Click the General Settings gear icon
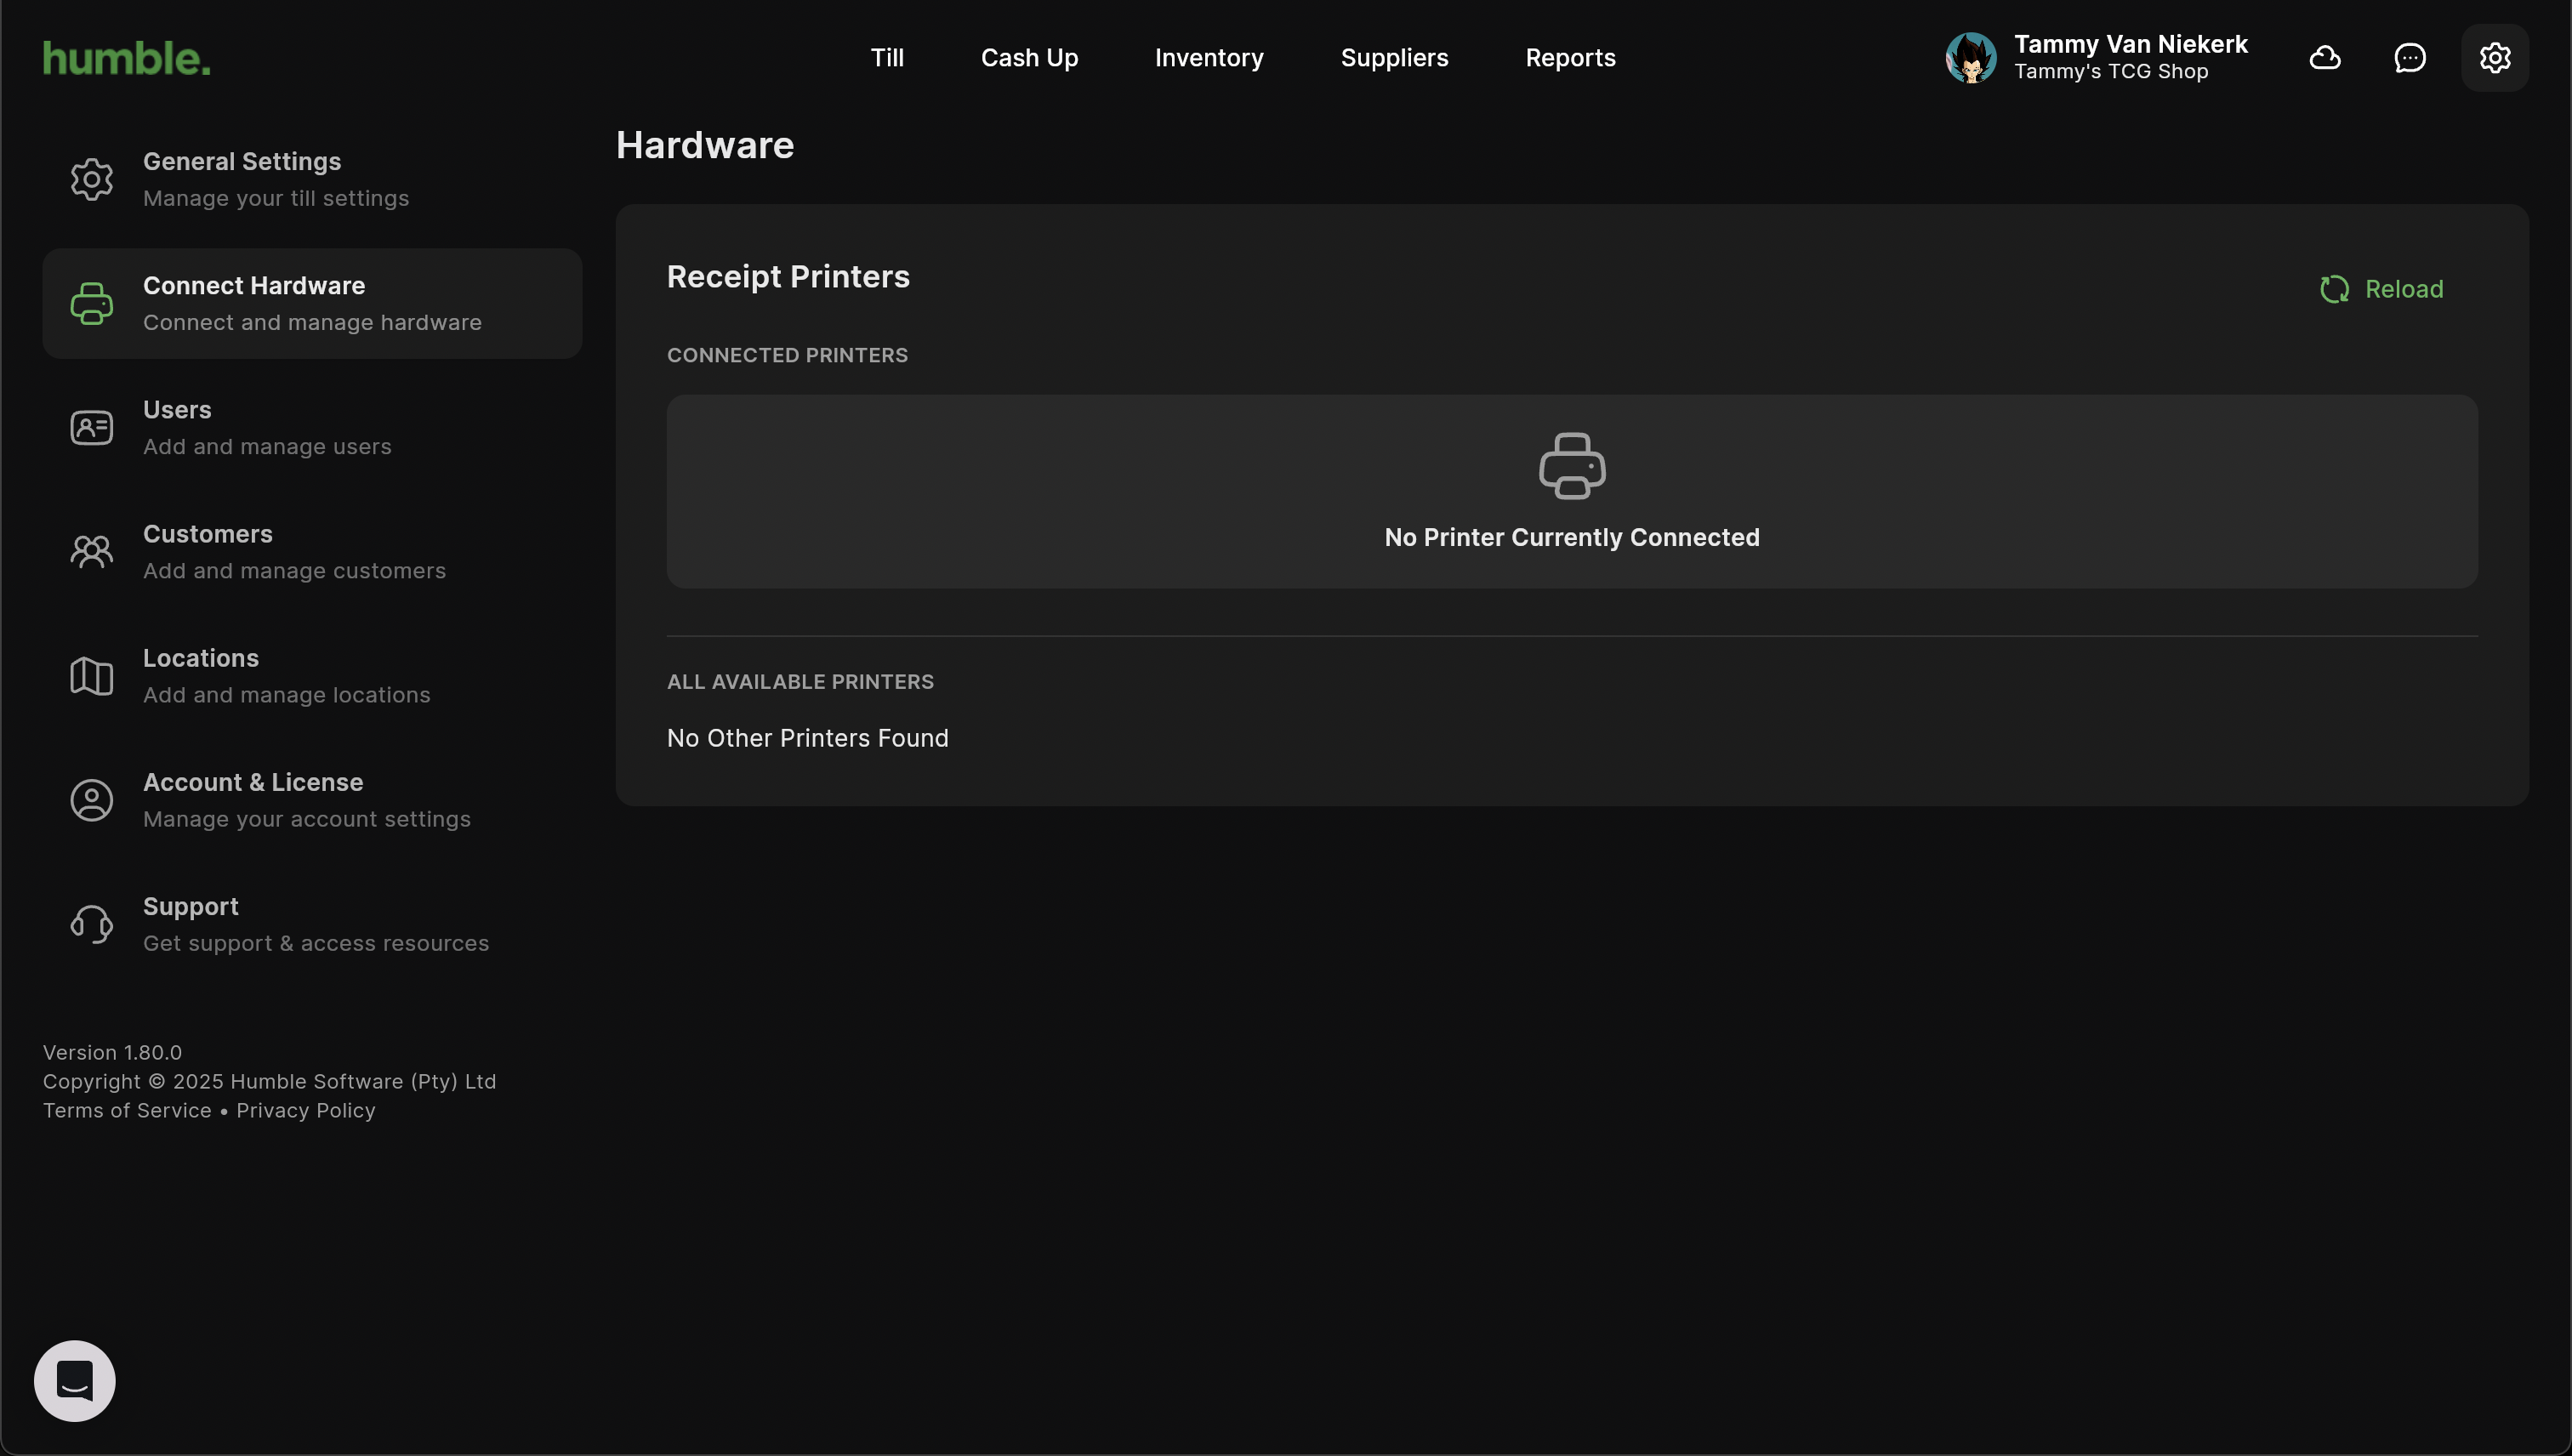Screen dimensions: 2572x1456 pyautogui.click(x=92, y=179)
